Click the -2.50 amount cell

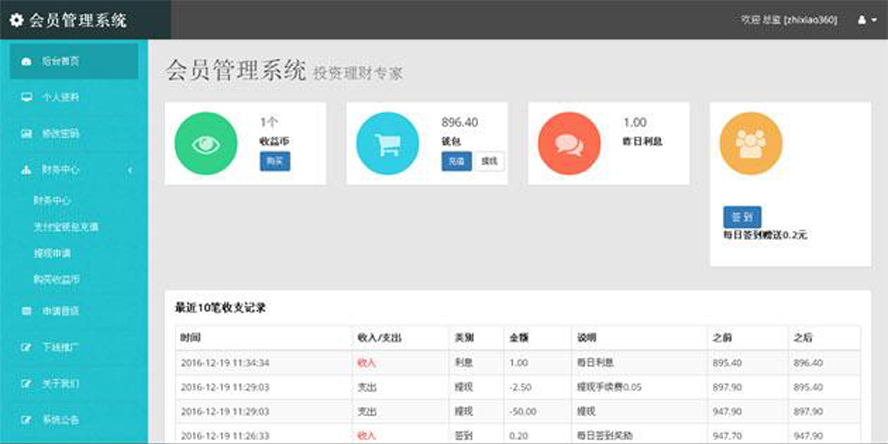point(519,388)
